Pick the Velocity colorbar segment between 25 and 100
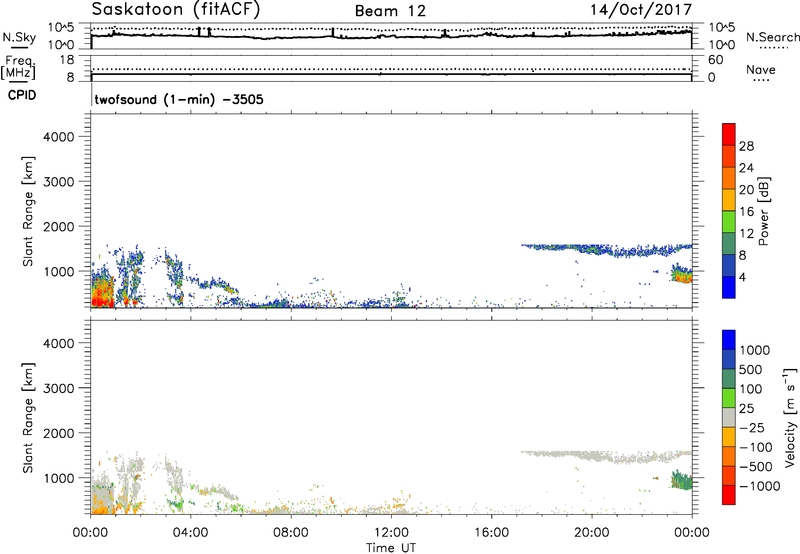Viewport: 800px width, 554px height. coord(729,398)
